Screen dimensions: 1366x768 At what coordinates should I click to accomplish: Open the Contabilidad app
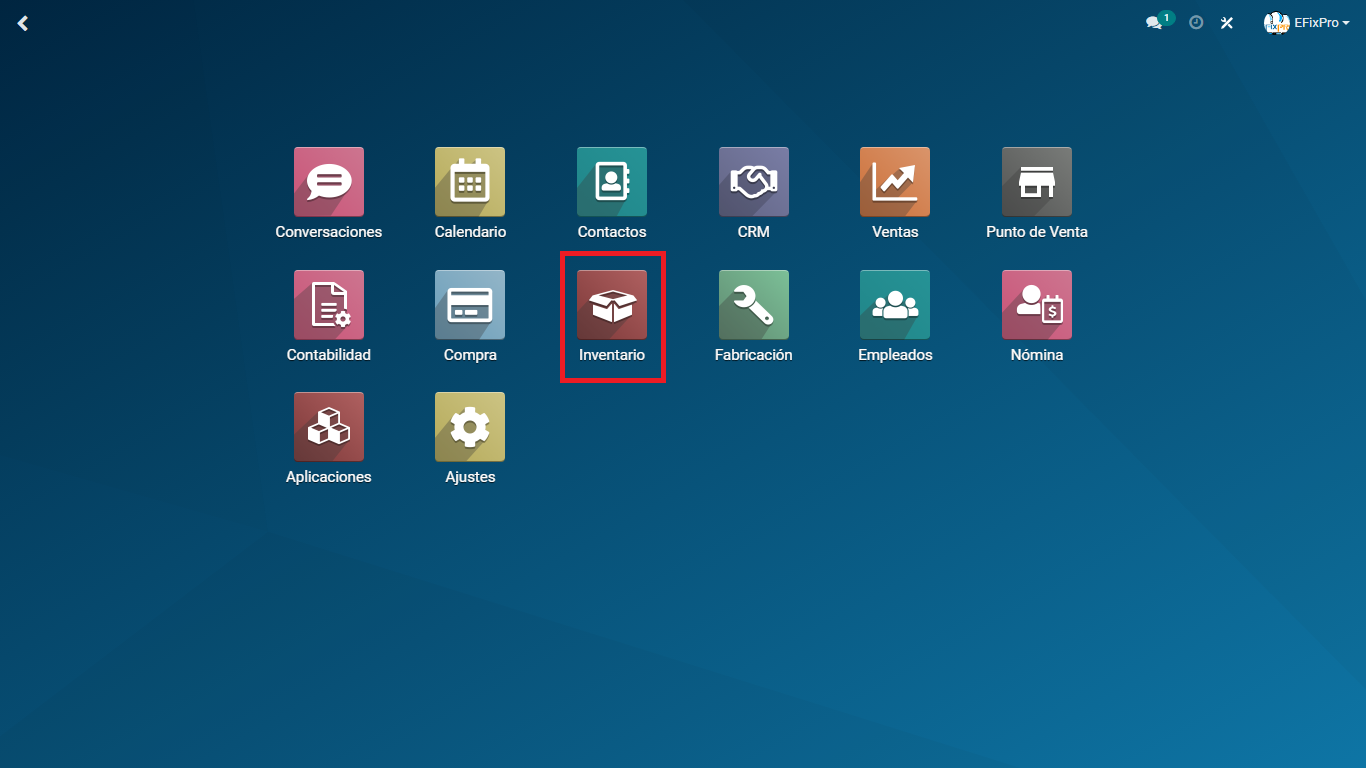328,305
